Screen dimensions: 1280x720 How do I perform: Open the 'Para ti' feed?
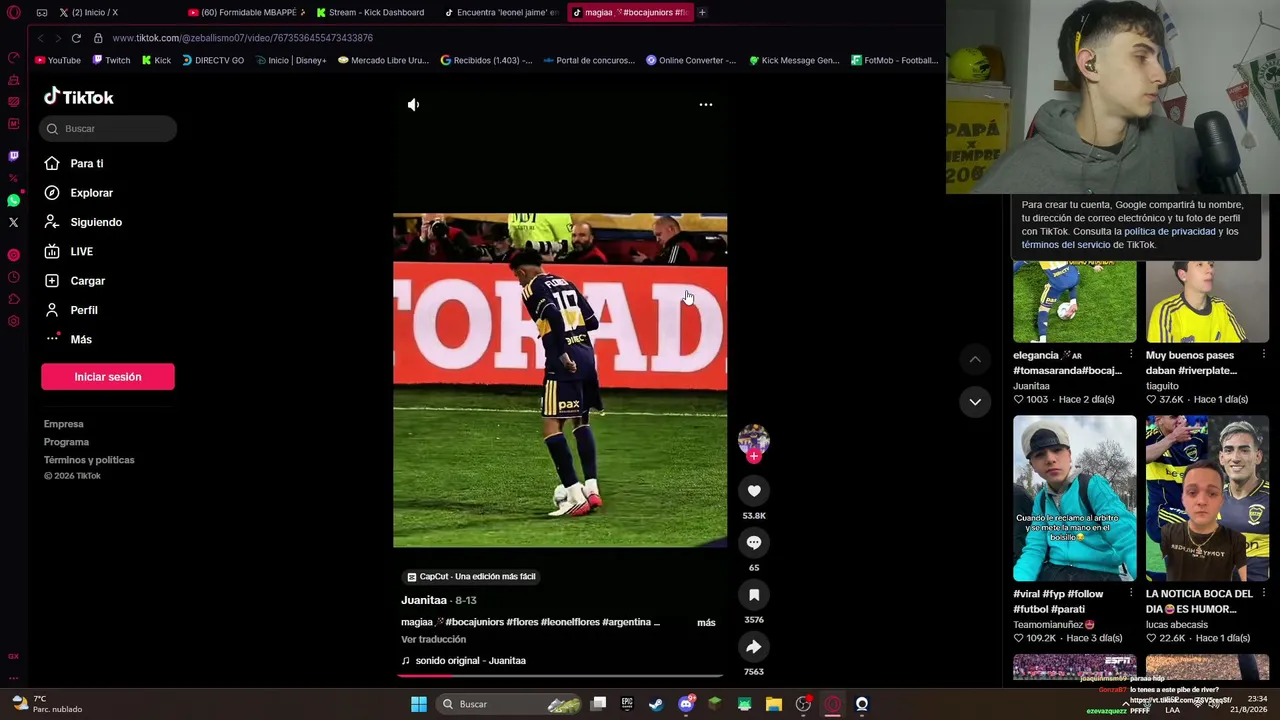pyautogui.click(x=74, y=164)
